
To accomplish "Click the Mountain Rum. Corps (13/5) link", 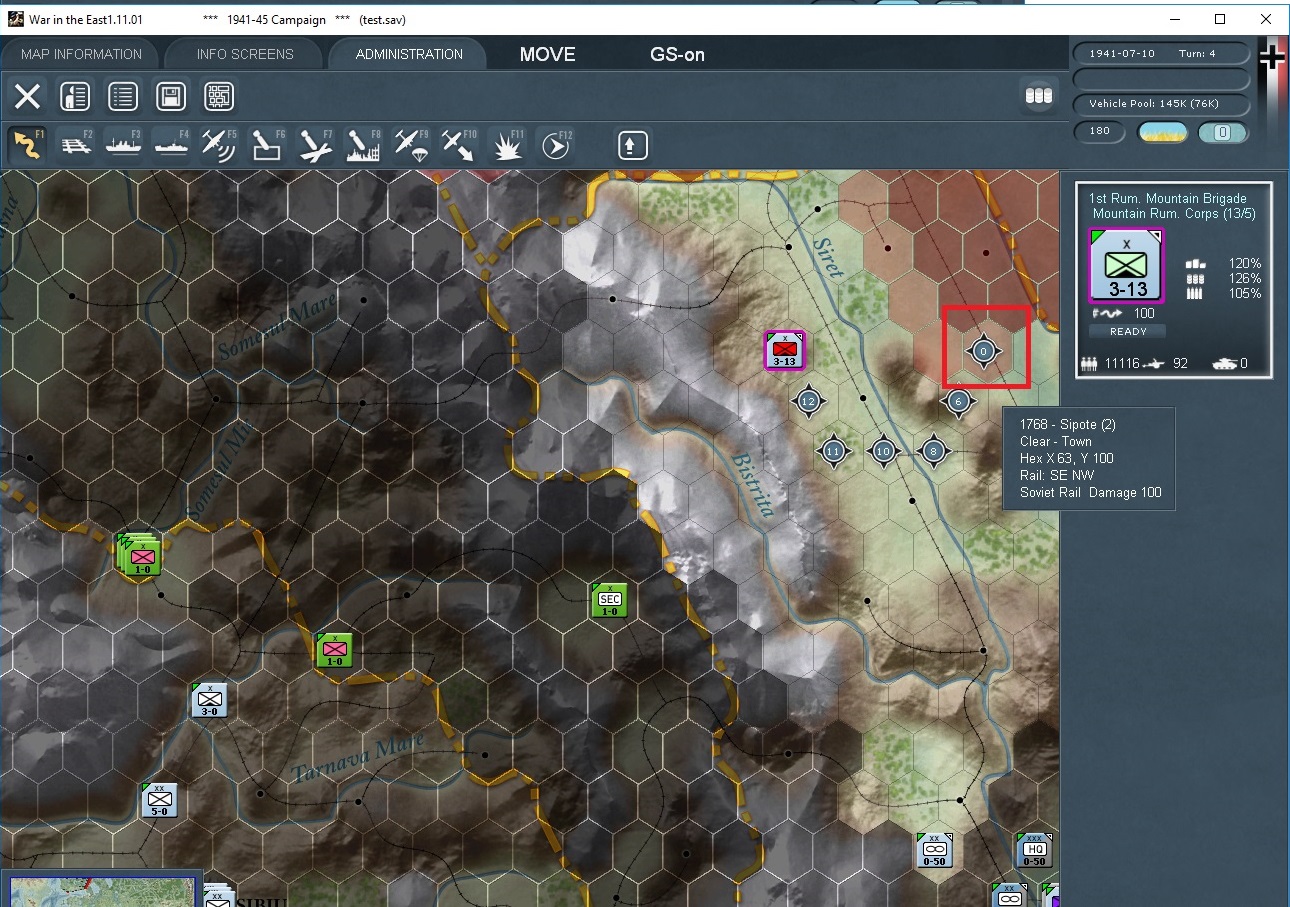I will (x=1173, y=213).
